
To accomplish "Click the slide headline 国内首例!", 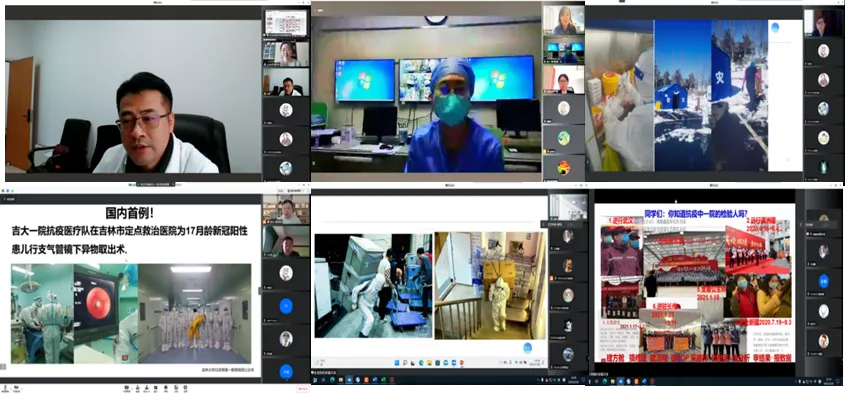I will pyautogui.click(x=133, y=213).
